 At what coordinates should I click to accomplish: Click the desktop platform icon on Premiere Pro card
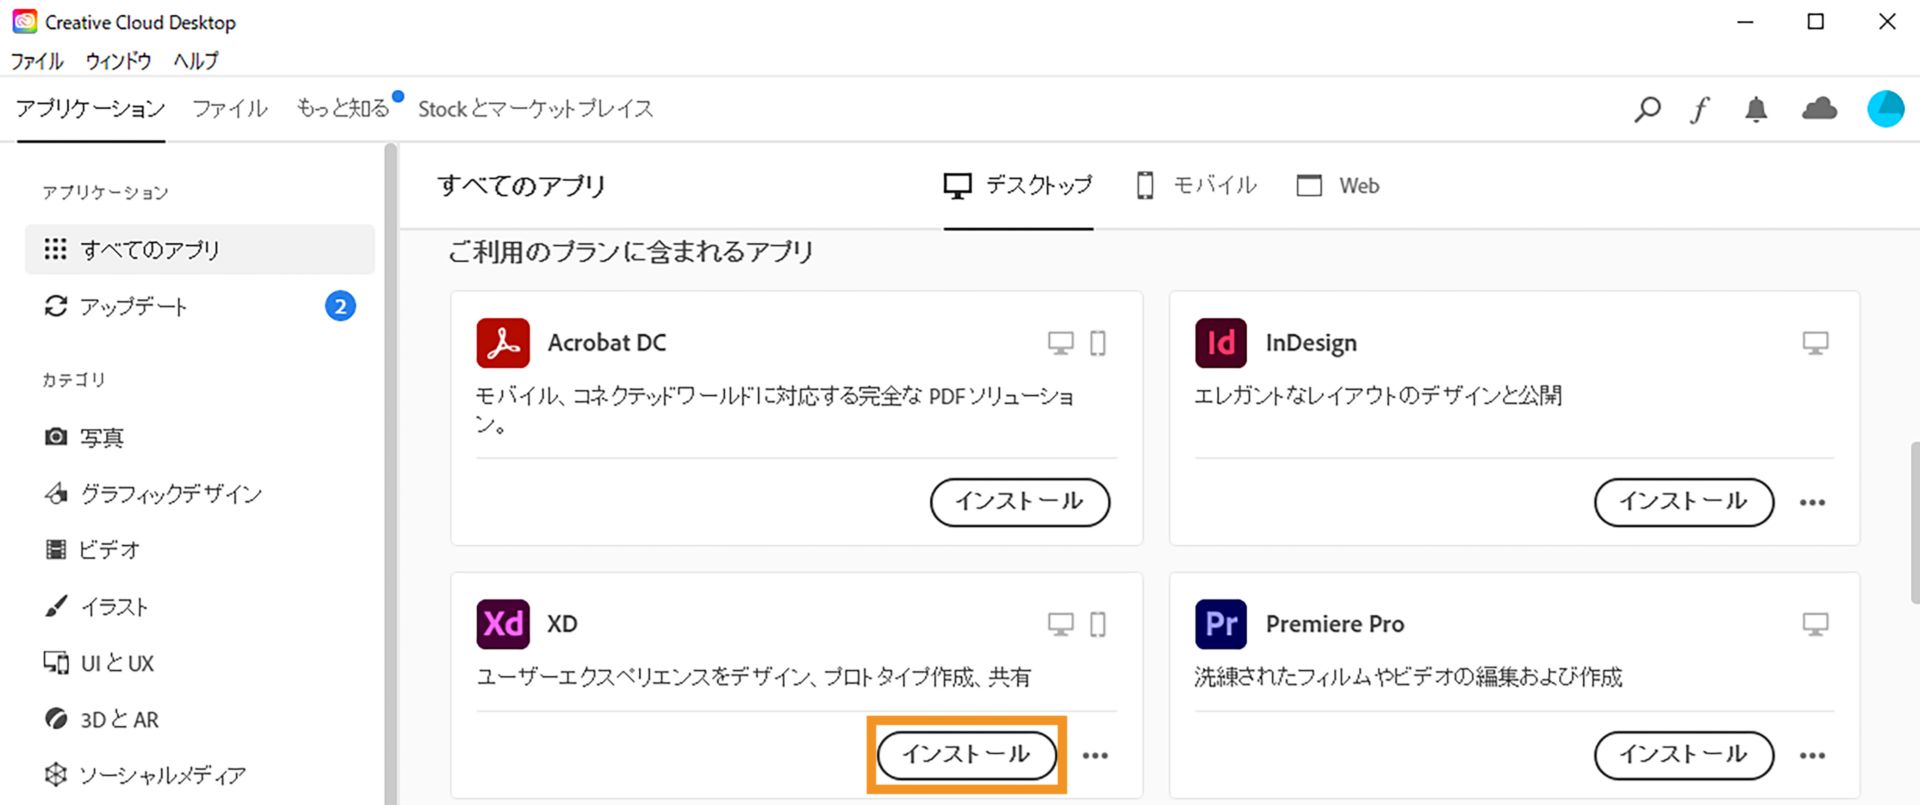1815,624
